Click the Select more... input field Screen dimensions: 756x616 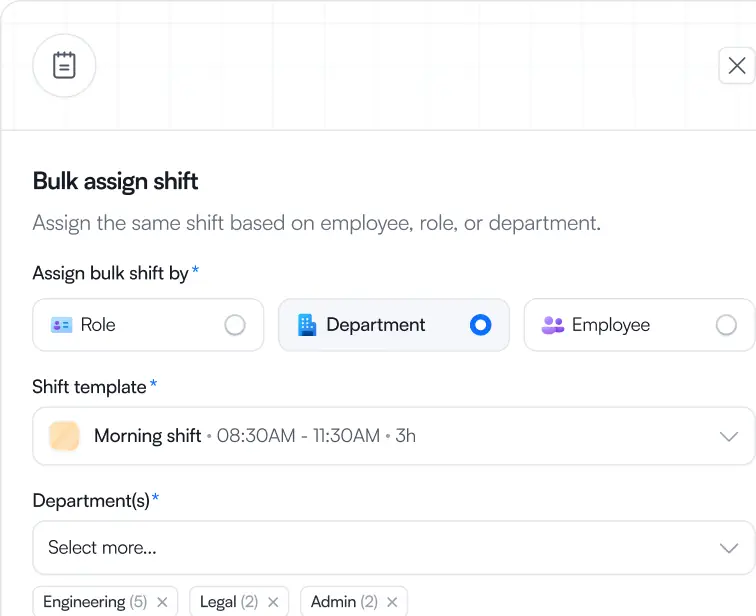(x=394, y=548)
